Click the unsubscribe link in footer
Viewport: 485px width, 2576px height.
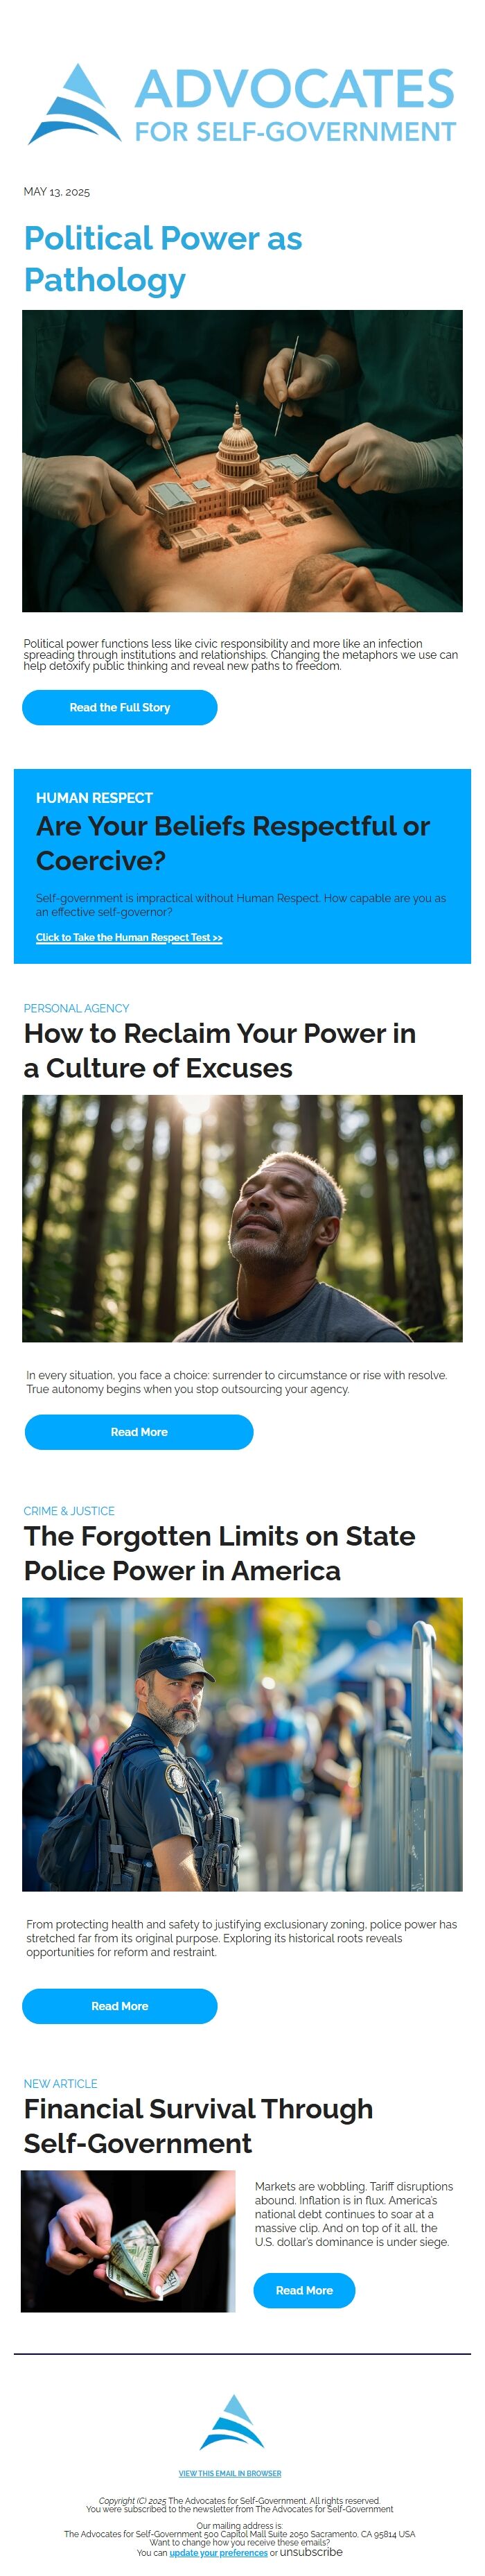point(311,2552)
